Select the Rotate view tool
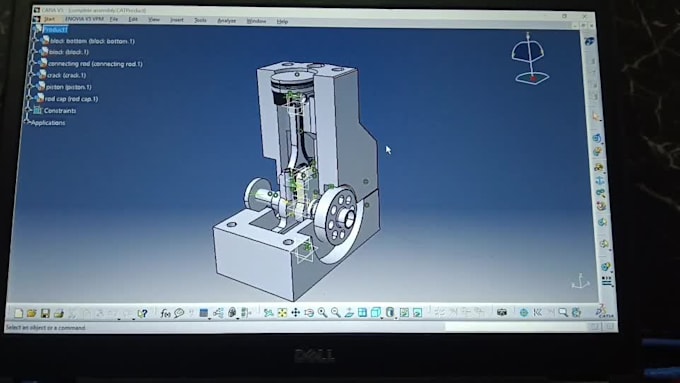 coord(309,313)
